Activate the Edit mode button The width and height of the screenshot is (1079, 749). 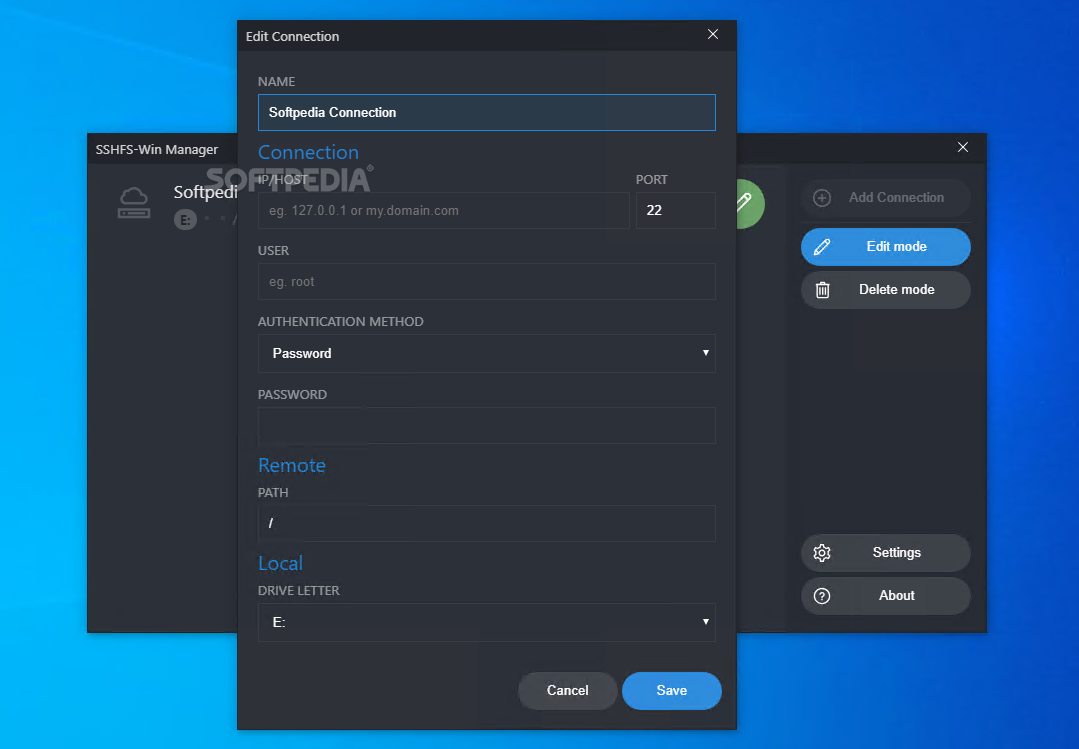886,246
